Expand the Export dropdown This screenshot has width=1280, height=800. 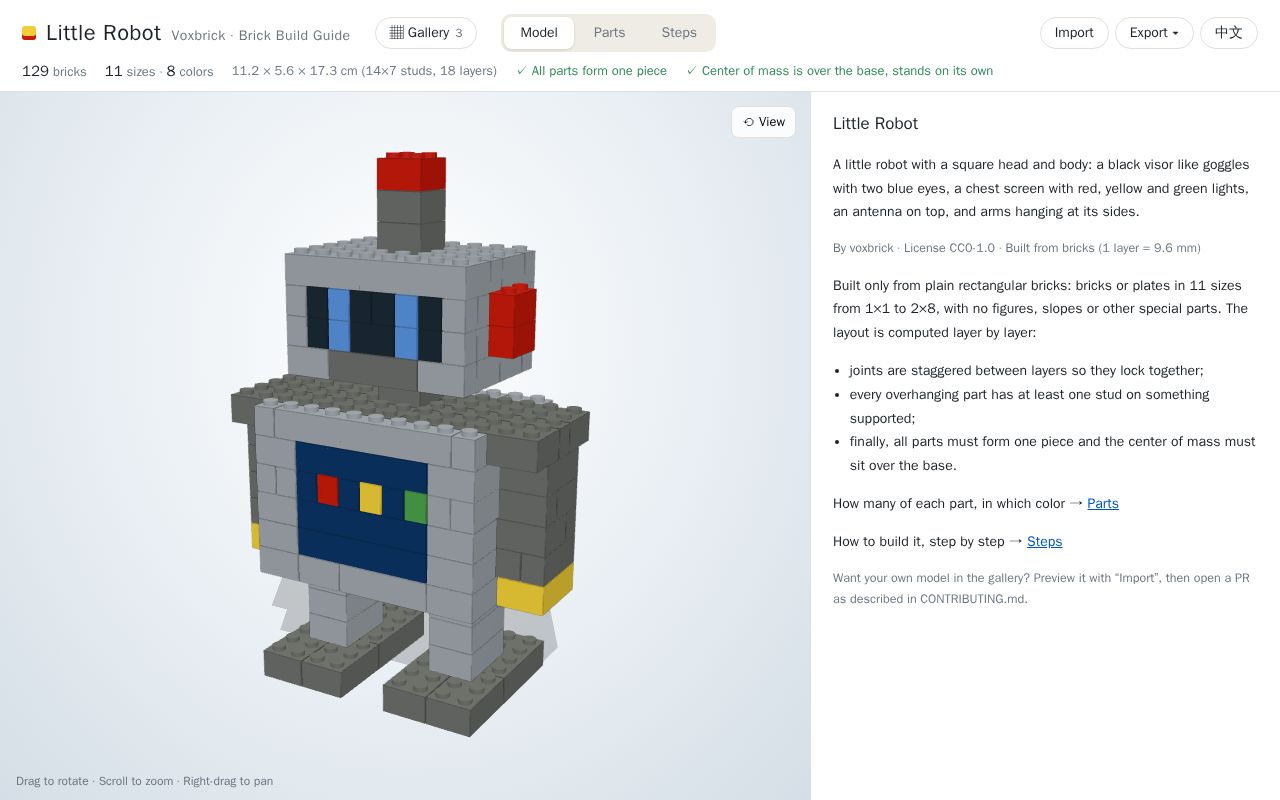coord(1154,33)
